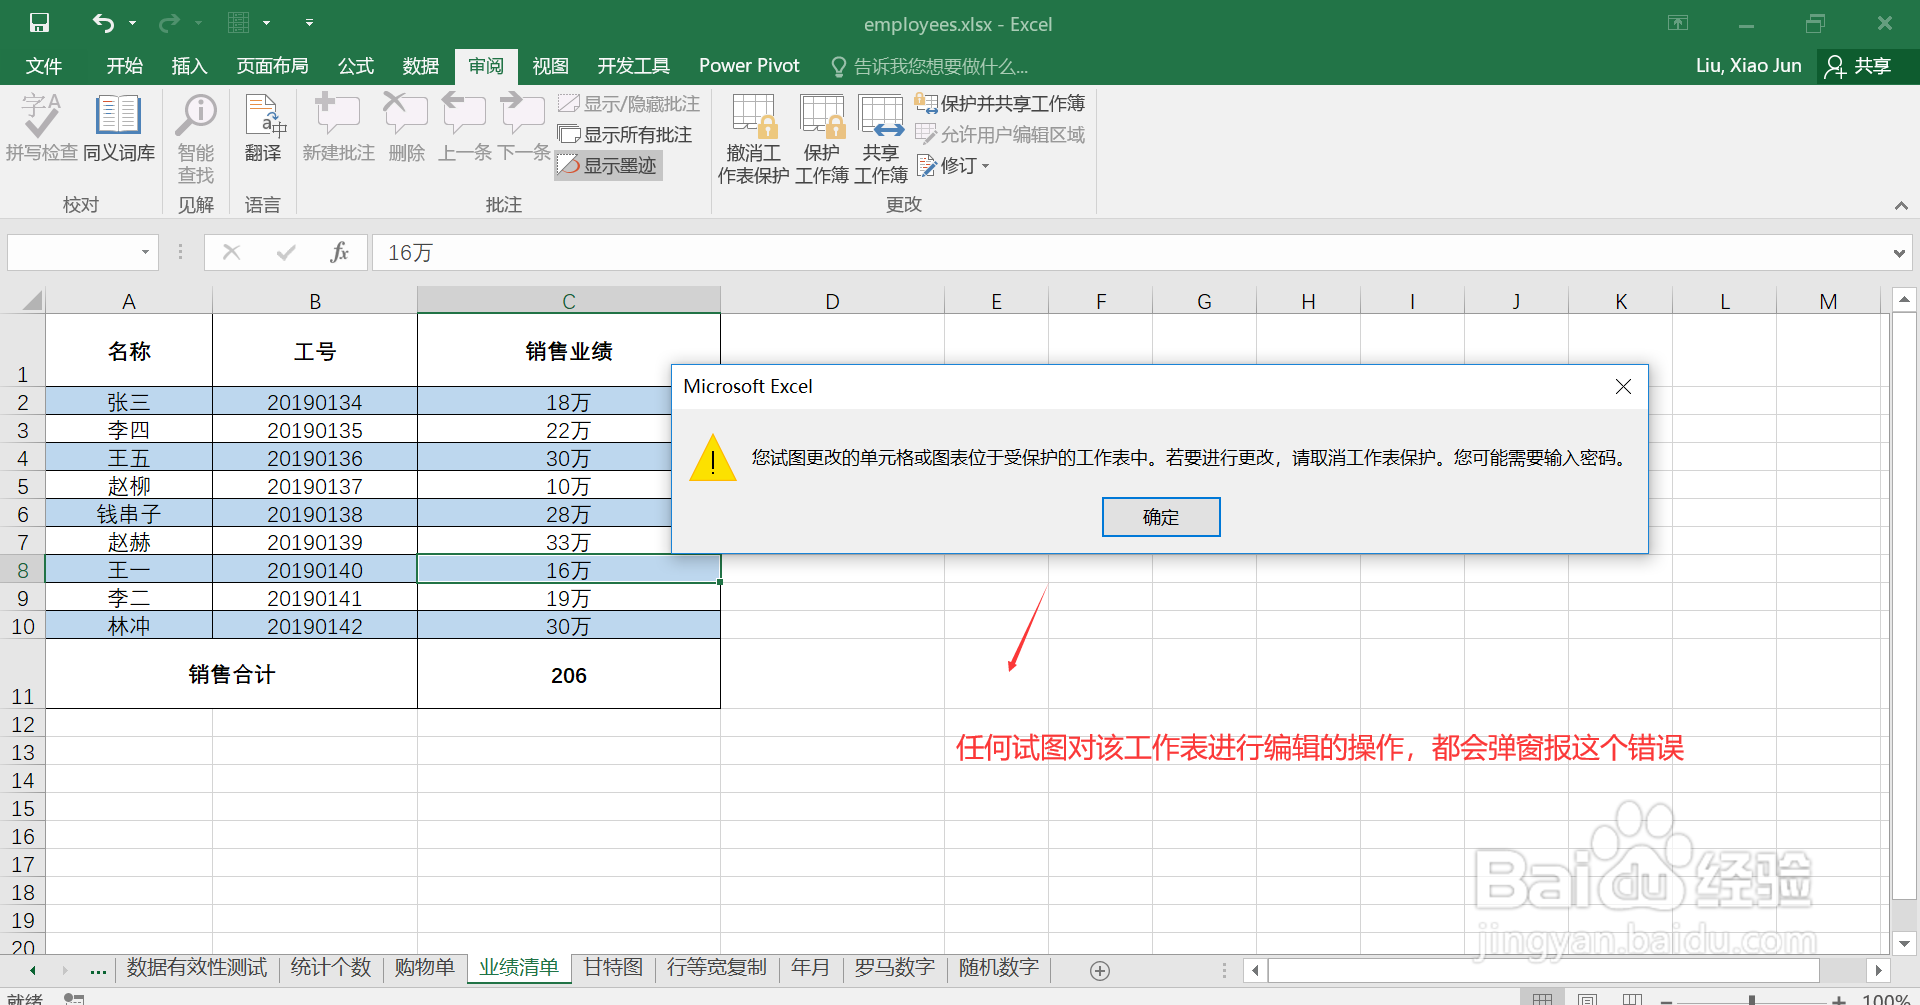This screenshot has width=1920, height=1005.
Task: Open the 开发工具 (Developer) tab
Action: tap(633, 66)
